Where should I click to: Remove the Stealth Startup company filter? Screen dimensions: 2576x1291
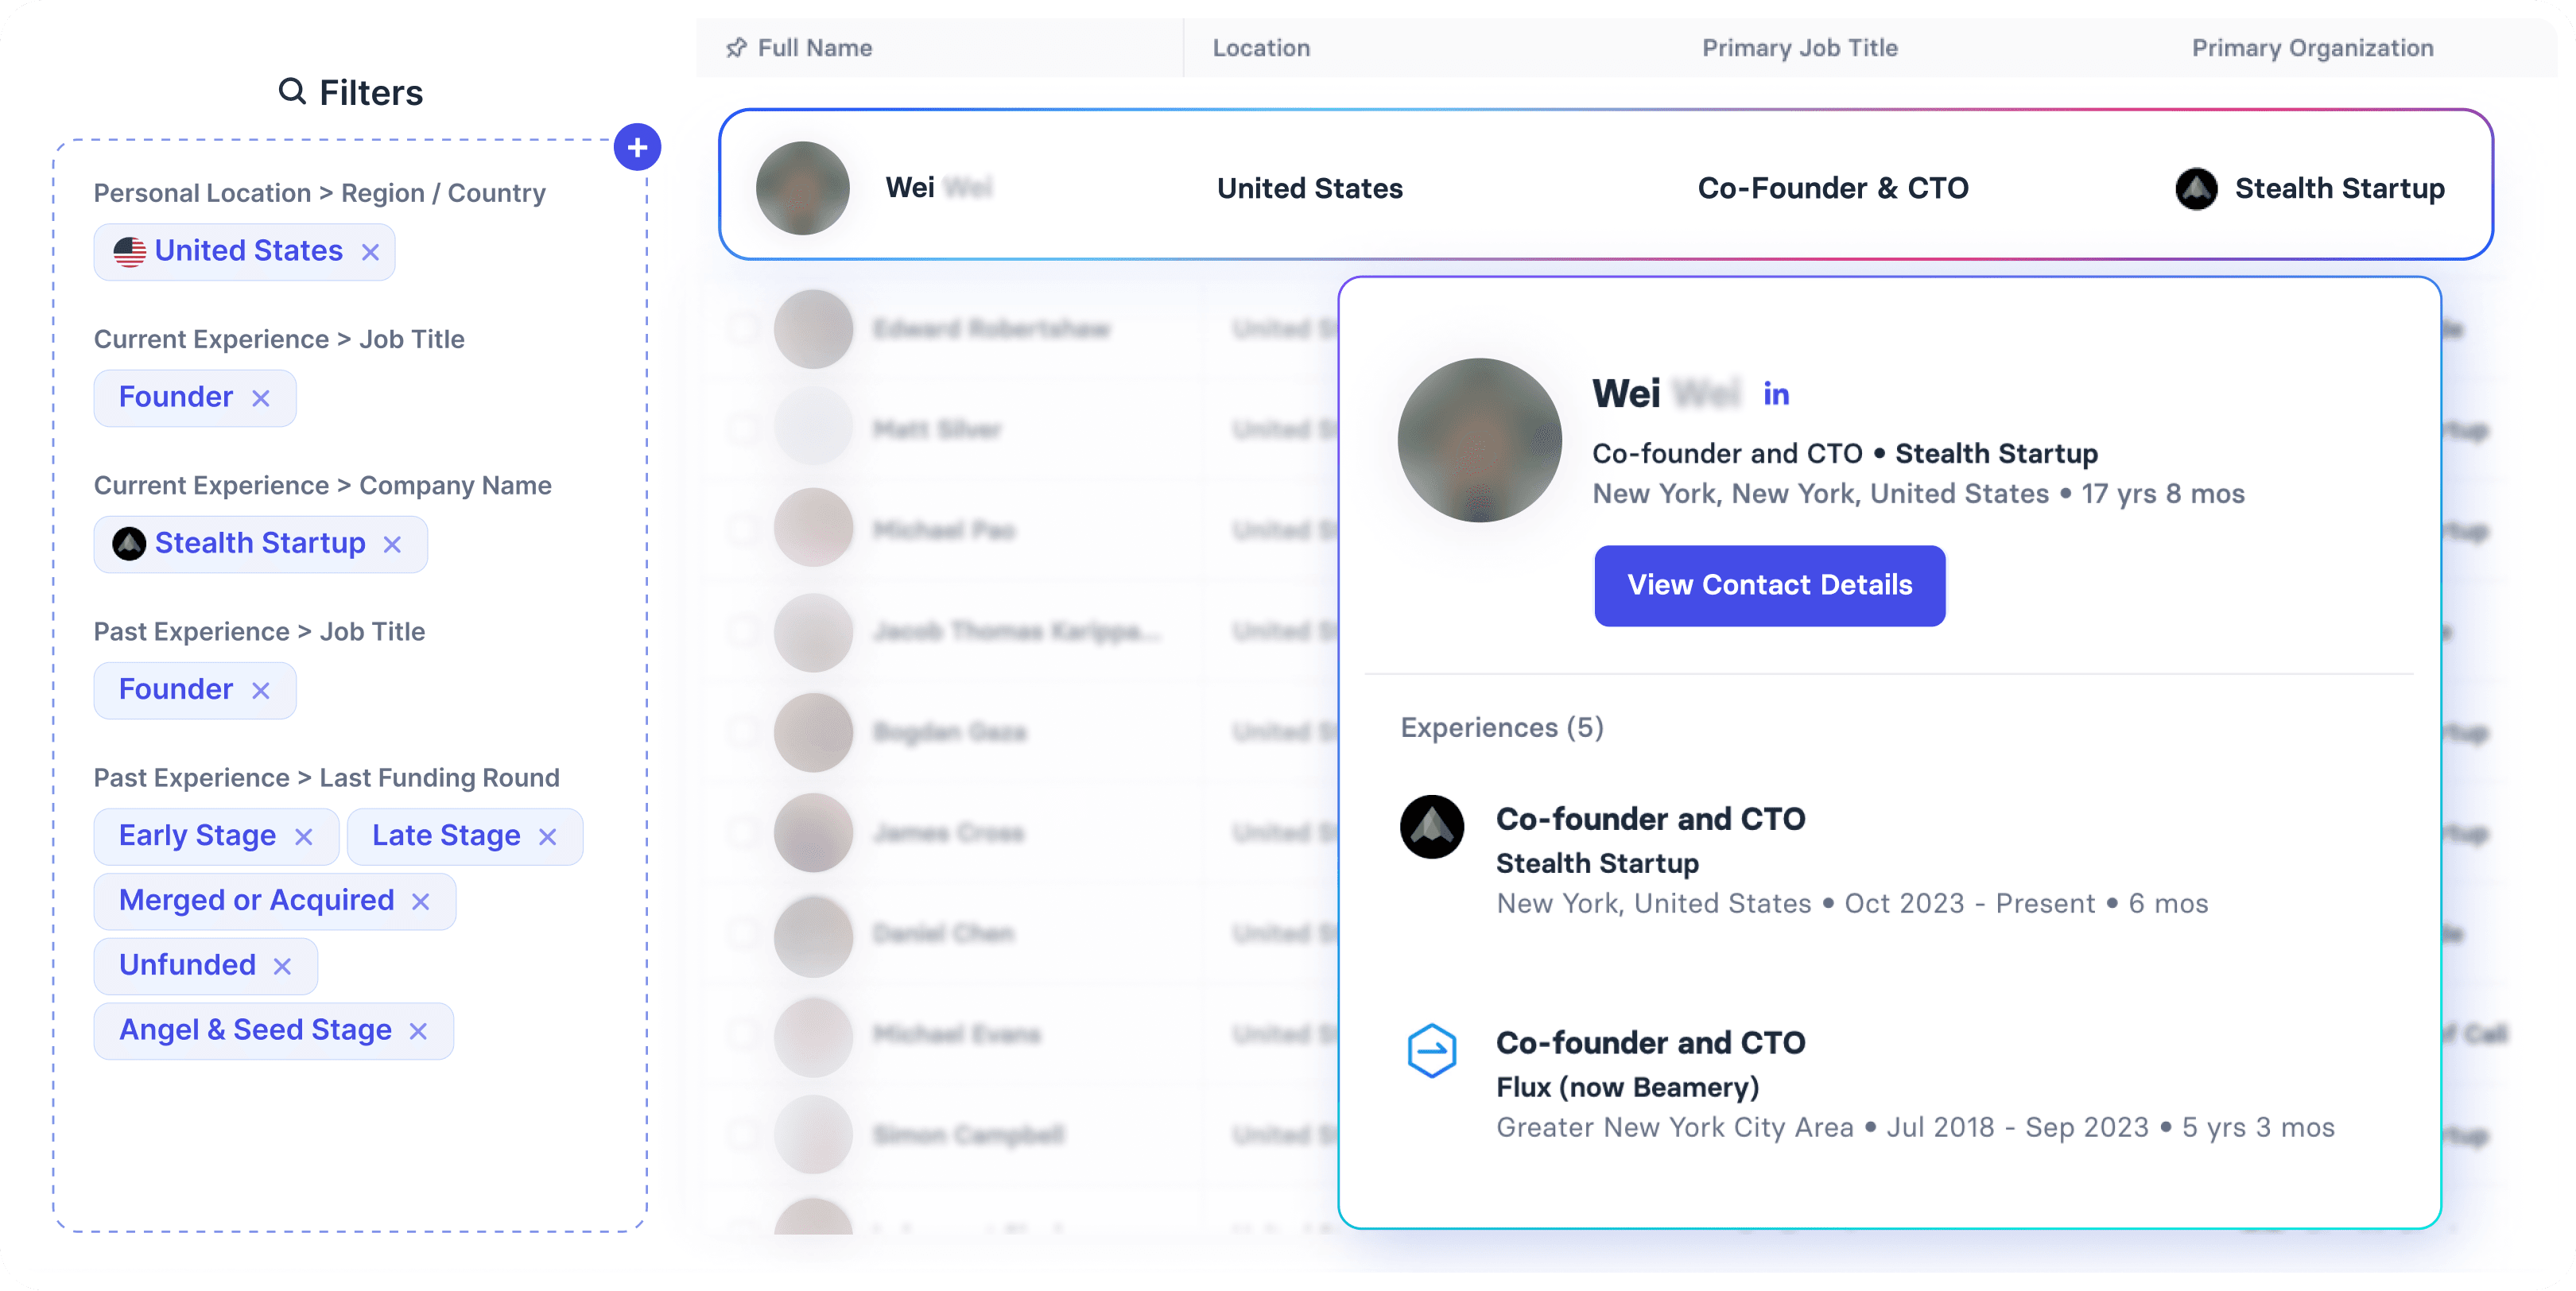(392, 544)
